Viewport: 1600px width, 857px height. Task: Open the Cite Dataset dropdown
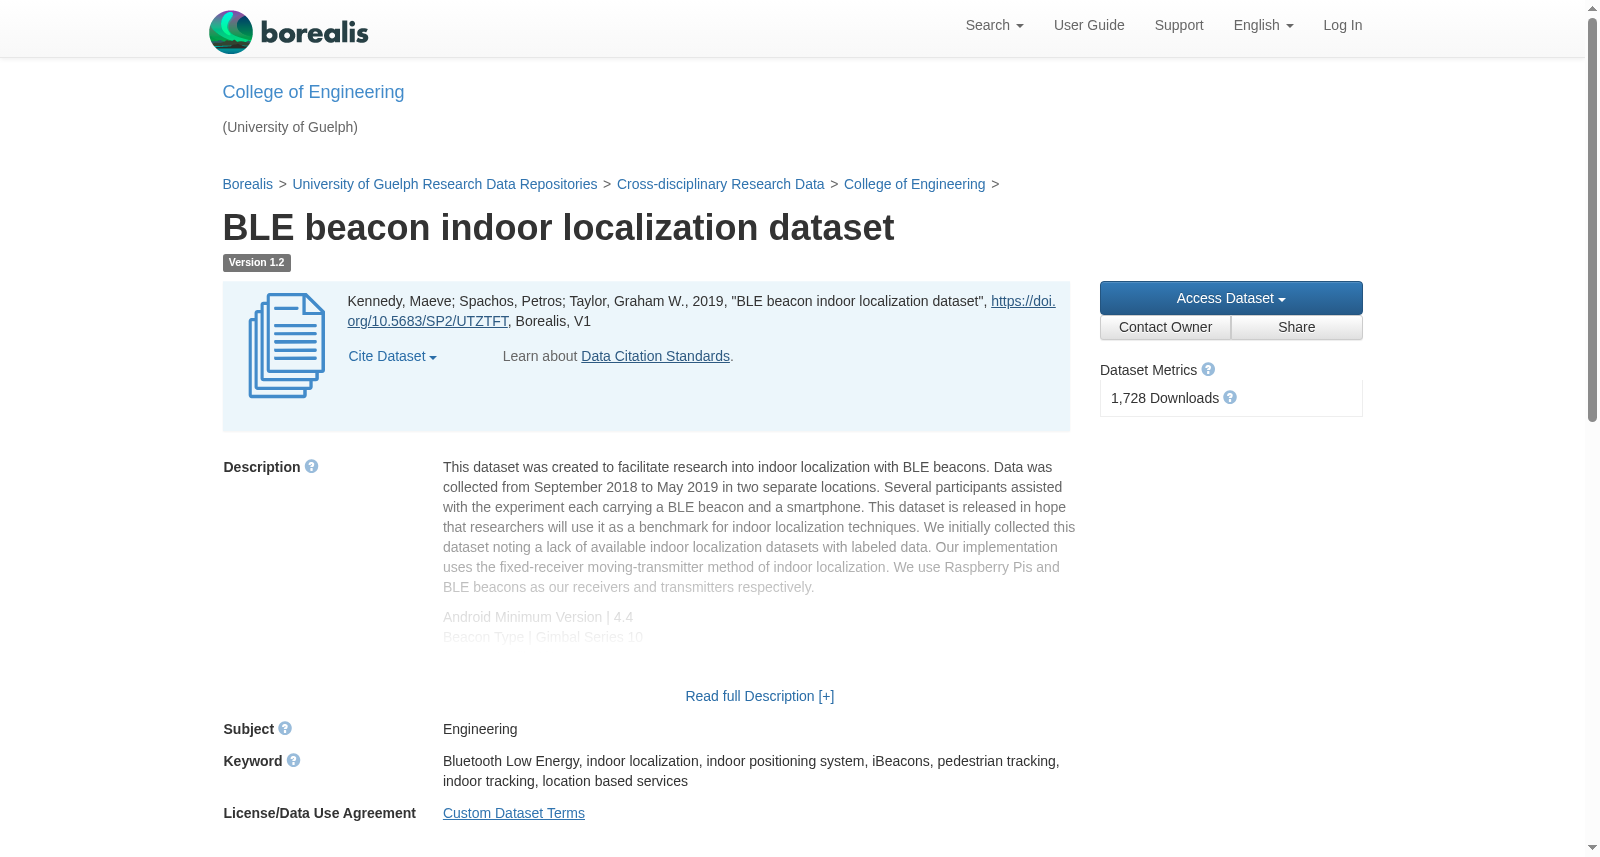[x=392, y=356]
